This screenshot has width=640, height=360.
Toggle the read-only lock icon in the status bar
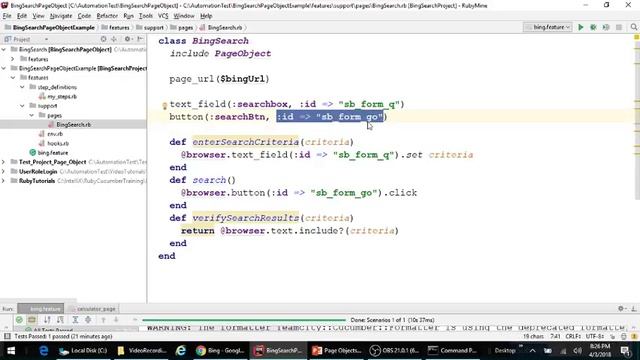613,336
